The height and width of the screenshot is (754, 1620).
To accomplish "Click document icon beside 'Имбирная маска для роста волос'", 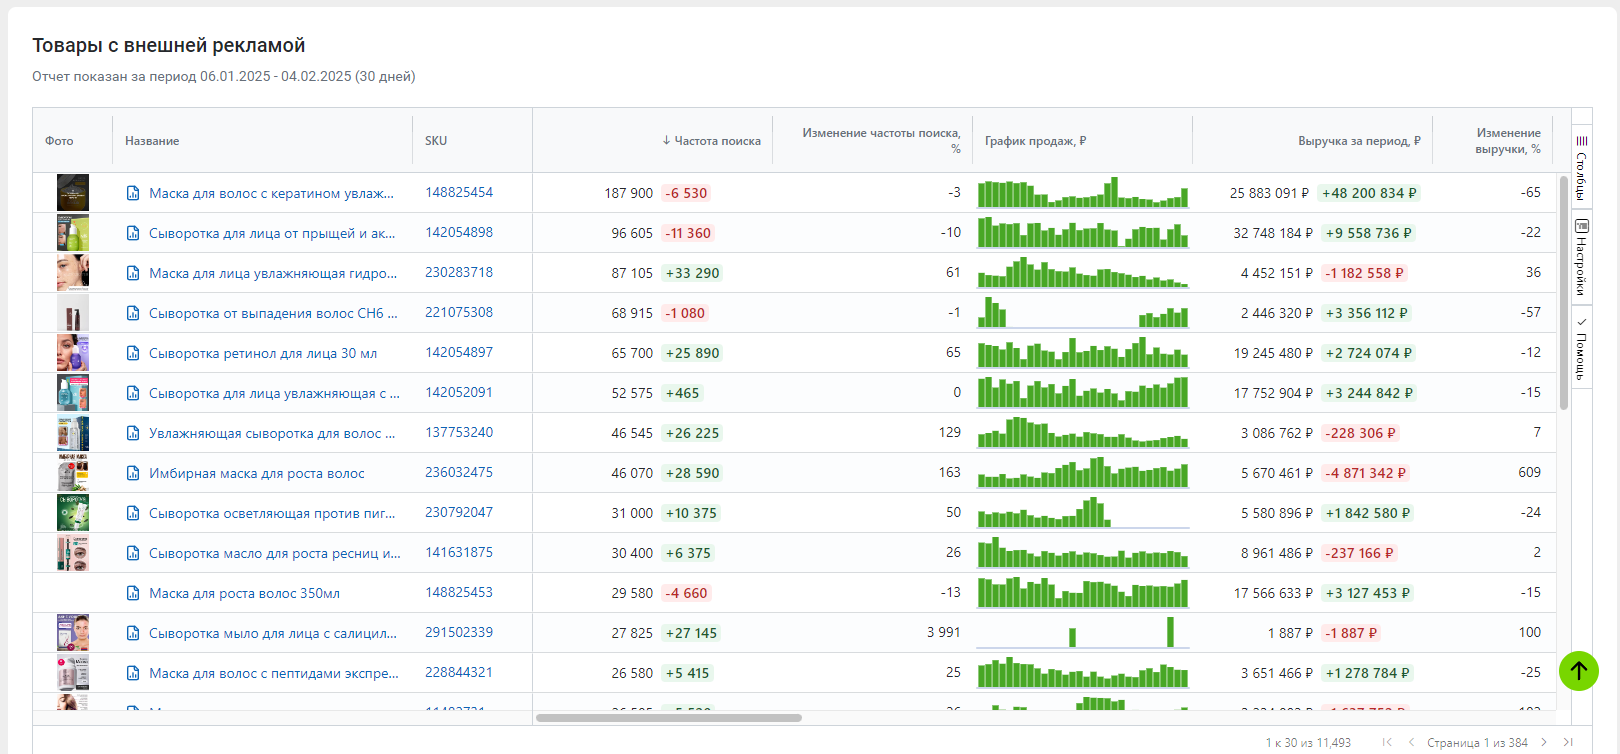I will click(133, 473).
